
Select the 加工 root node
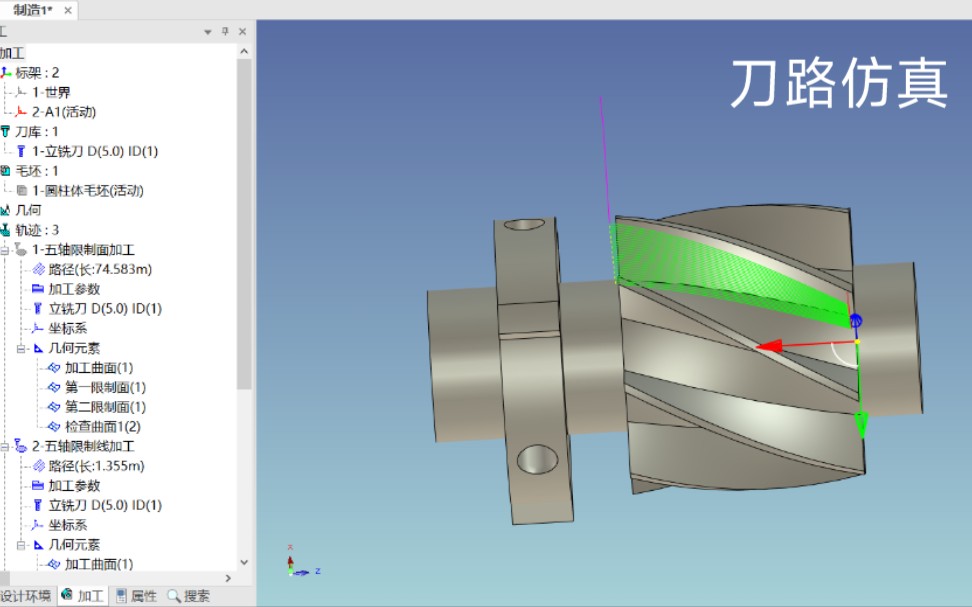(12, 53)
